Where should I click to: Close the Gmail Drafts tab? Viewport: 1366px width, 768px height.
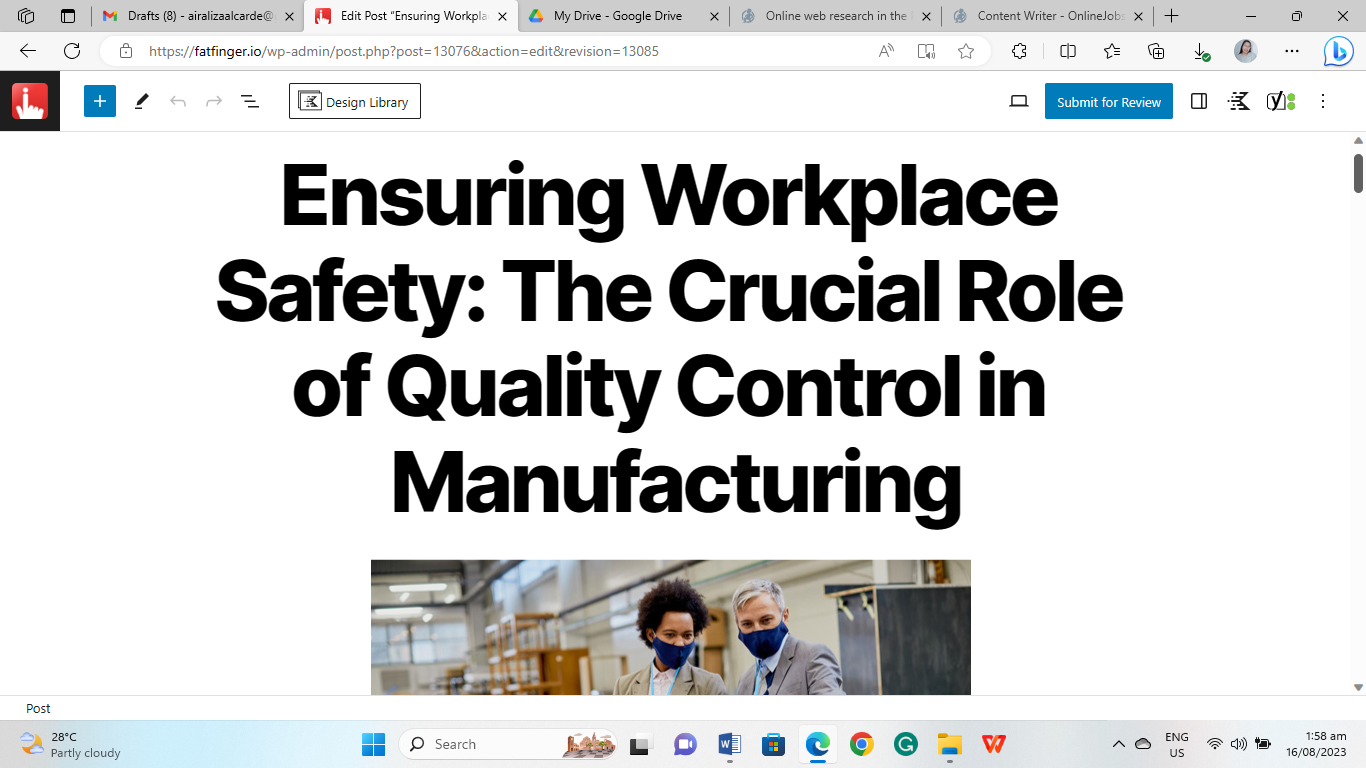290,16
